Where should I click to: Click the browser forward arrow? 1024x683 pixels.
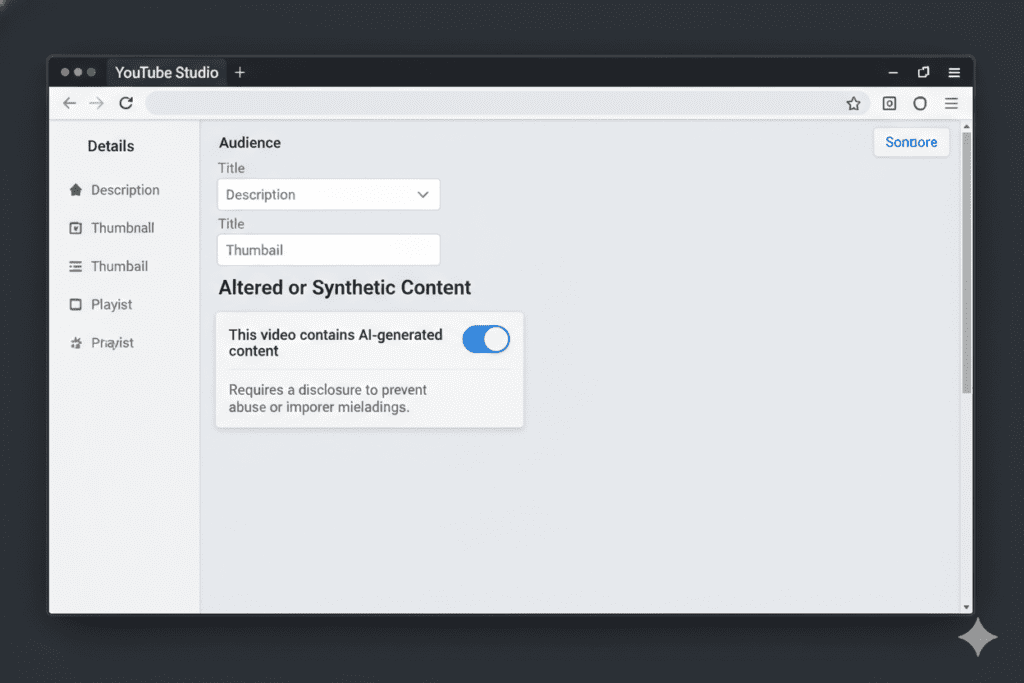(96, 103)
